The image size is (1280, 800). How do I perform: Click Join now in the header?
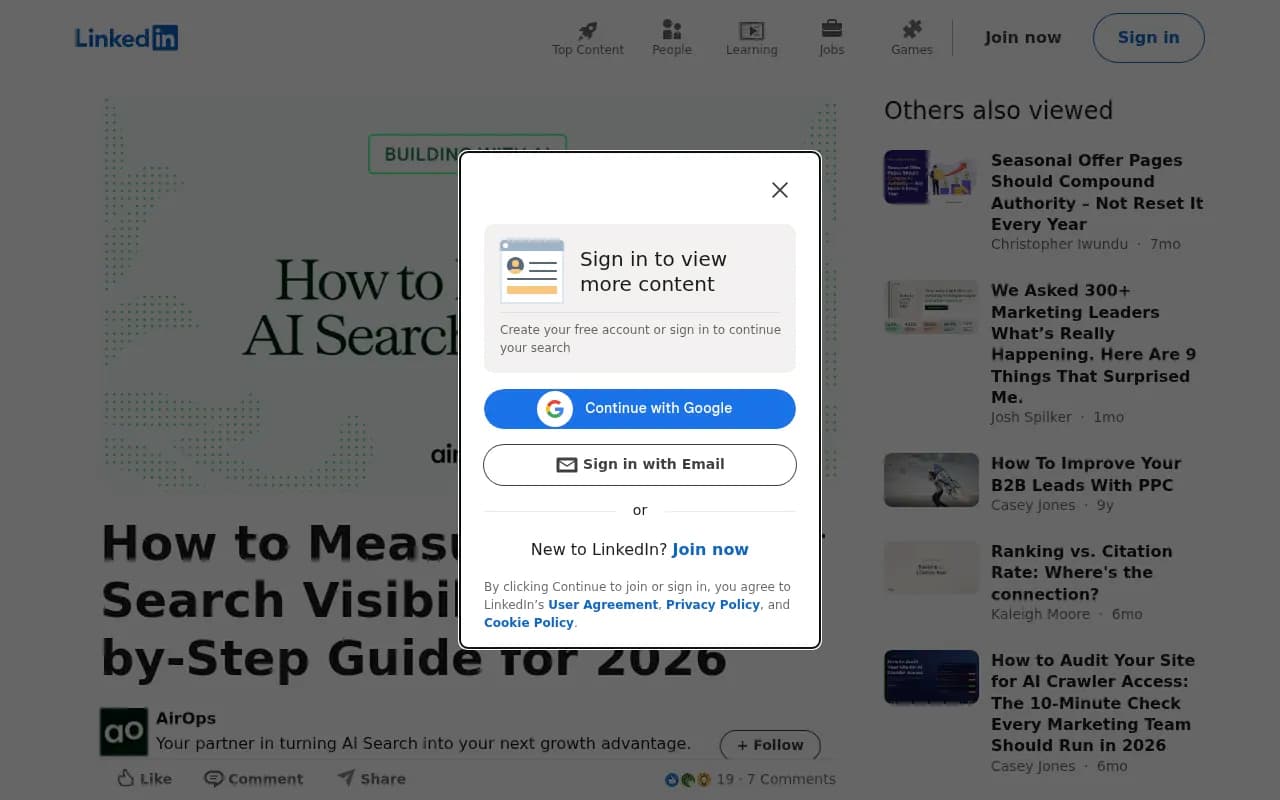[x=1023, y=37]
